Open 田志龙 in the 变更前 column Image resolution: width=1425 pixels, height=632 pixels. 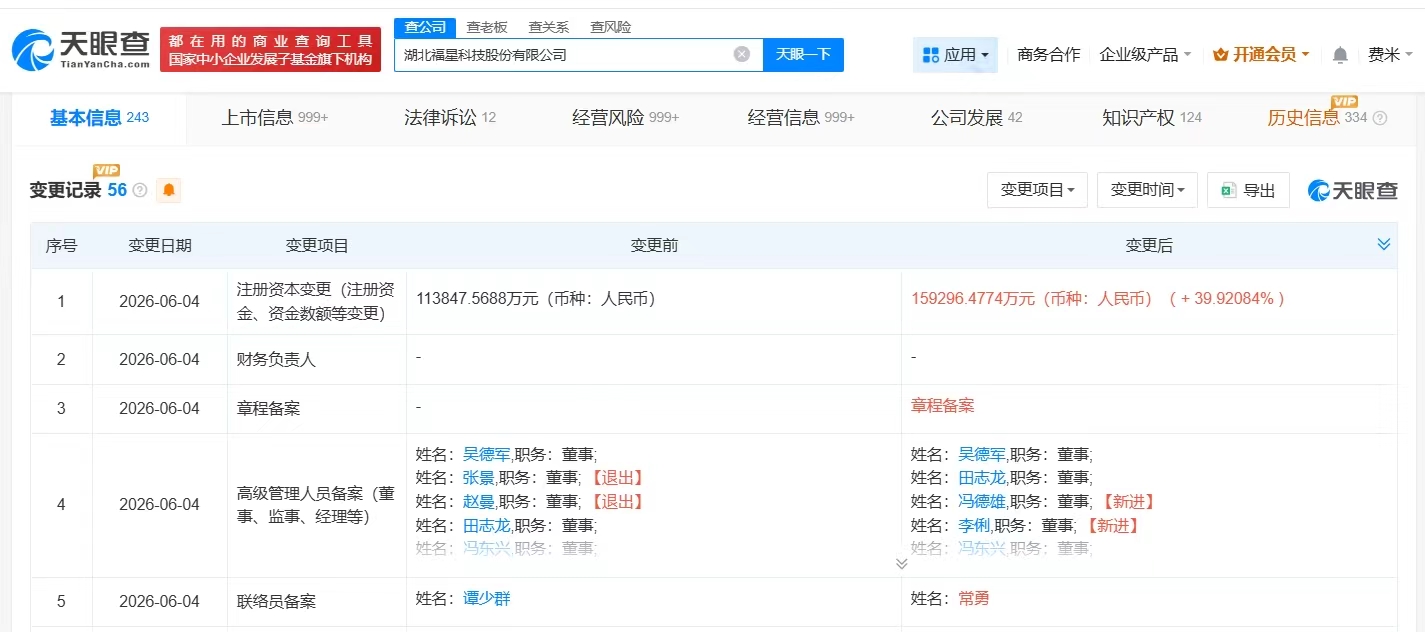pyautogui.click(x=487, y=526)
